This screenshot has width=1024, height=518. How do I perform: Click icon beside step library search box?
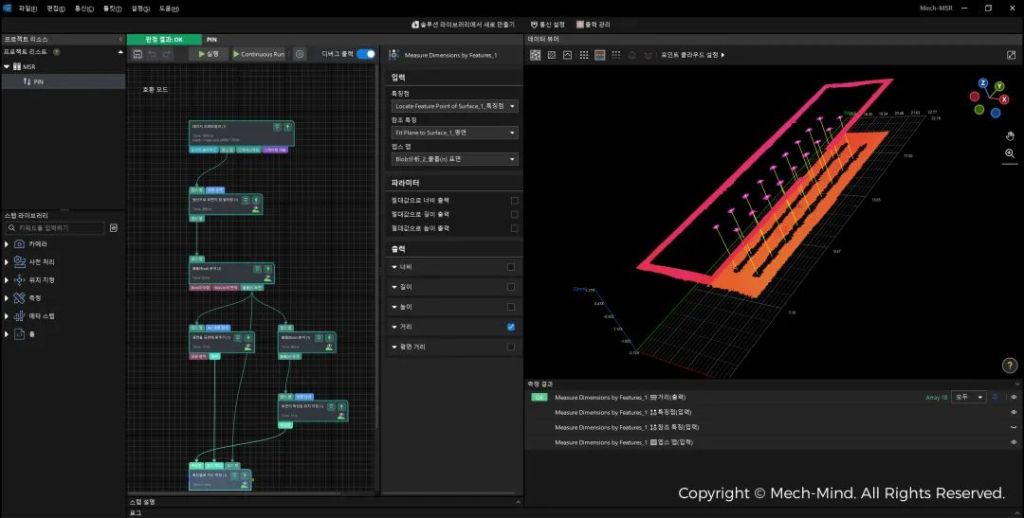tap(114, 228)
